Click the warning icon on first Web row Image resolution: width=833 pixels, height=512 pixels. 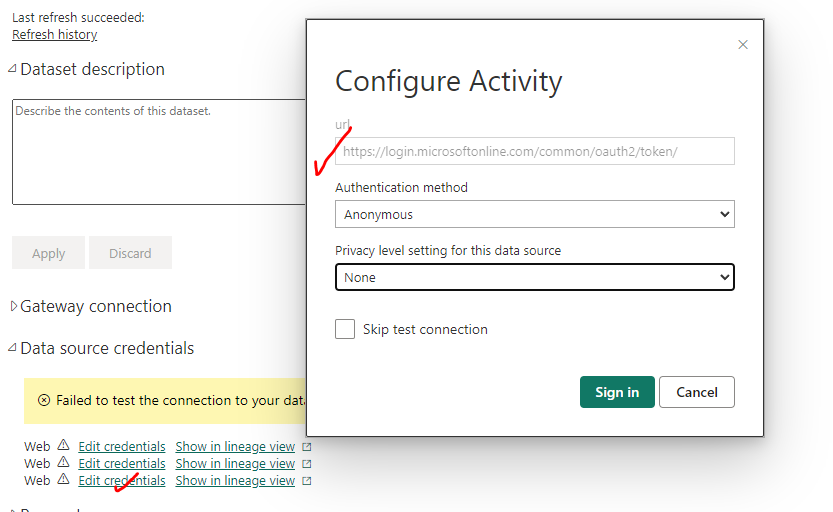[x=63, y=445]
